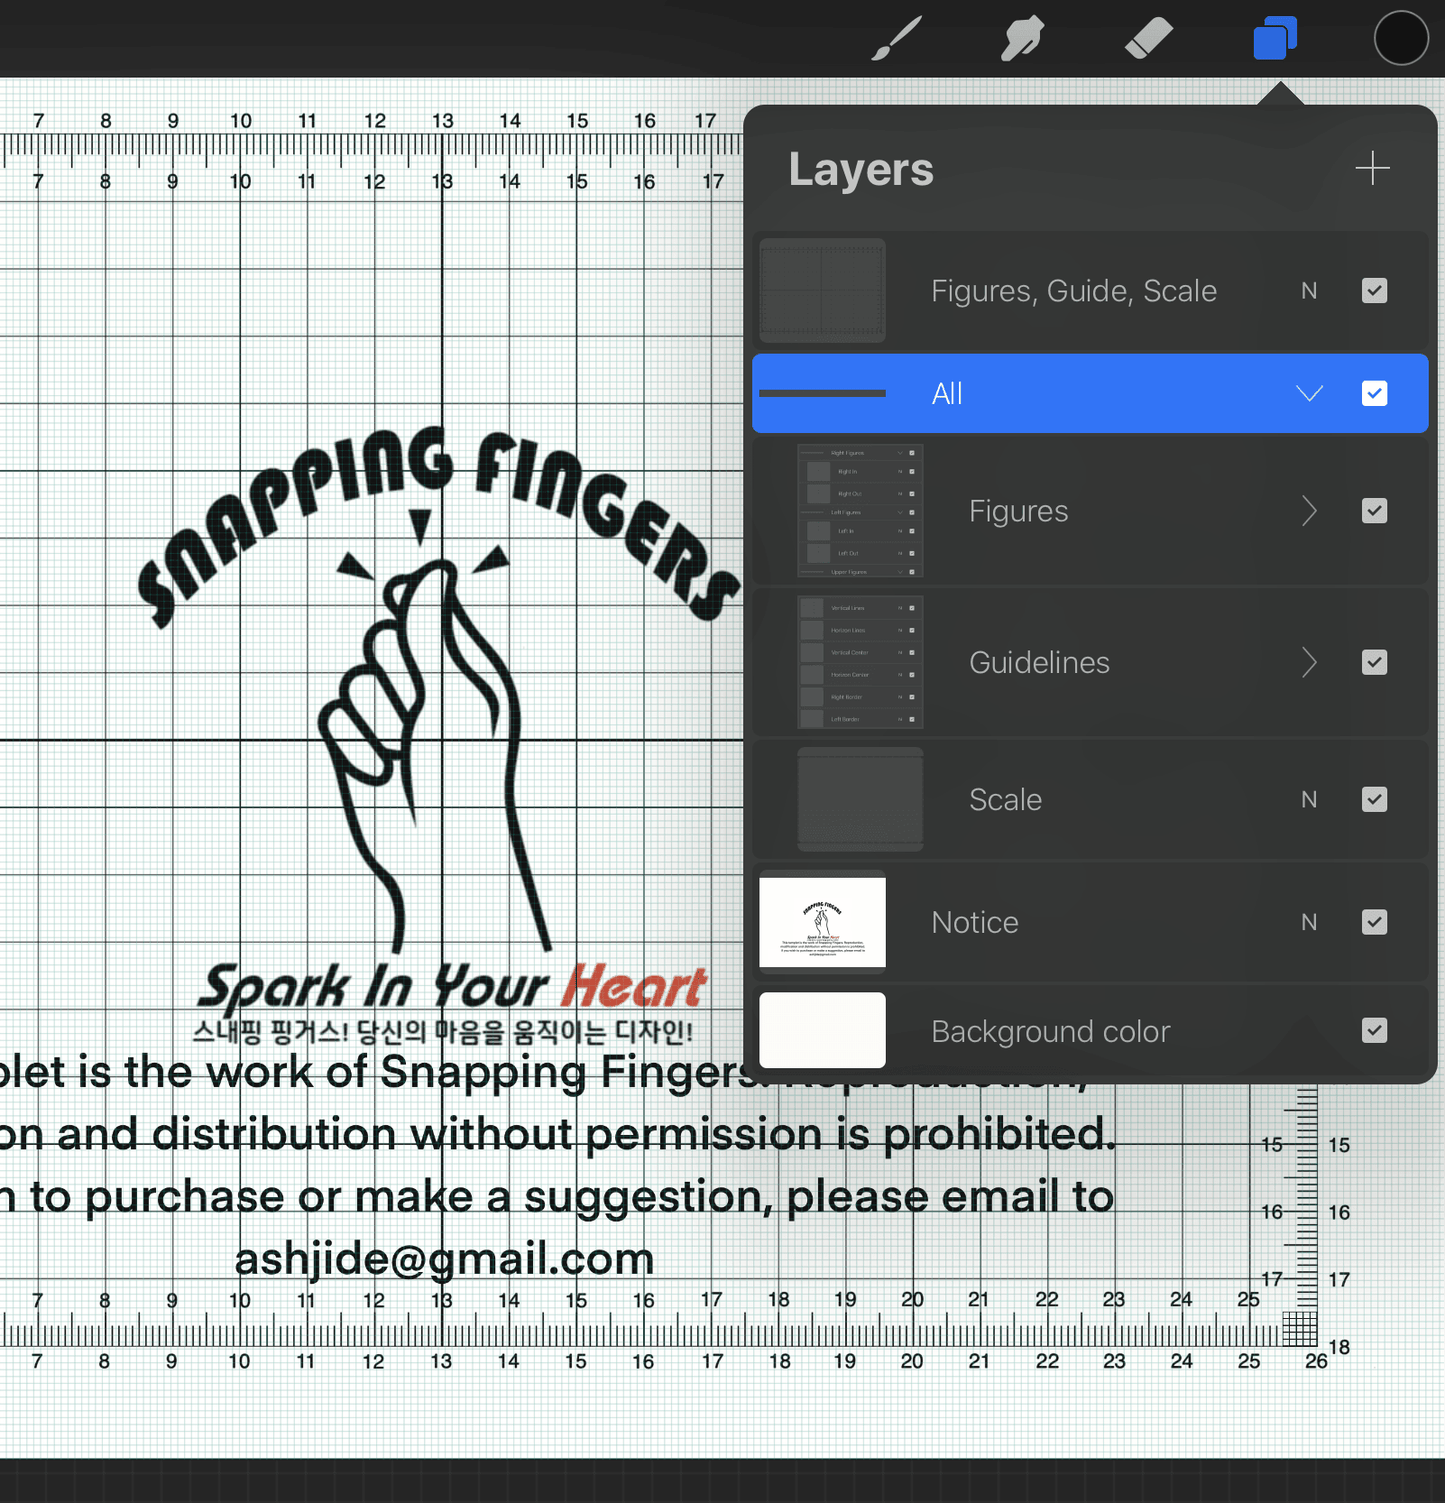Viewport: 1445px width, 1503px height.
Task: Add a new layer with plus icon
Action: [1372, 168]
